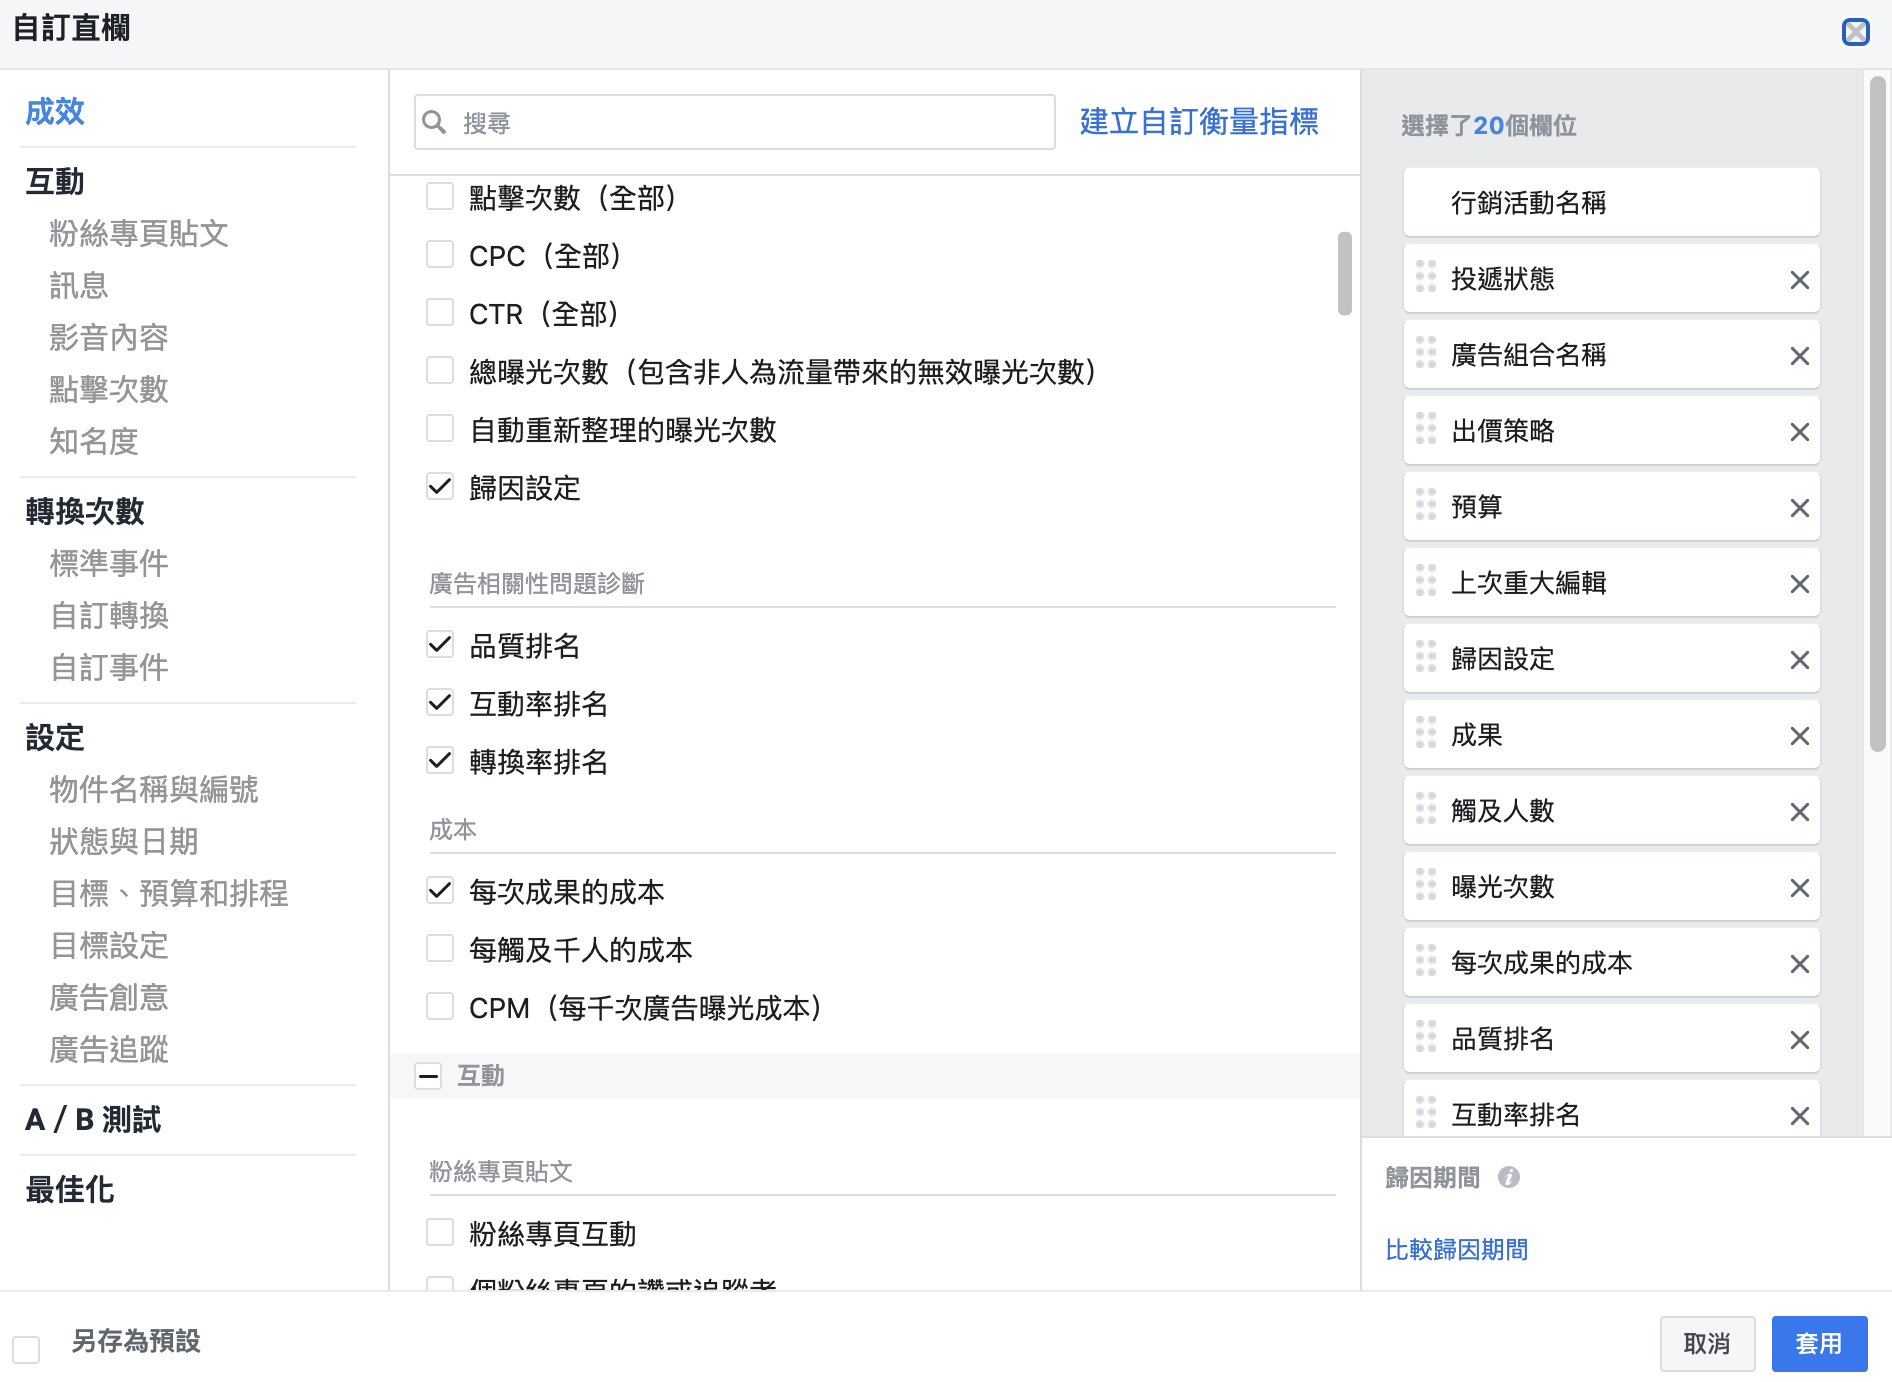Toggle the 另存為預設 checkbox
The image size is (1892, 1382).
(26, 1349)
